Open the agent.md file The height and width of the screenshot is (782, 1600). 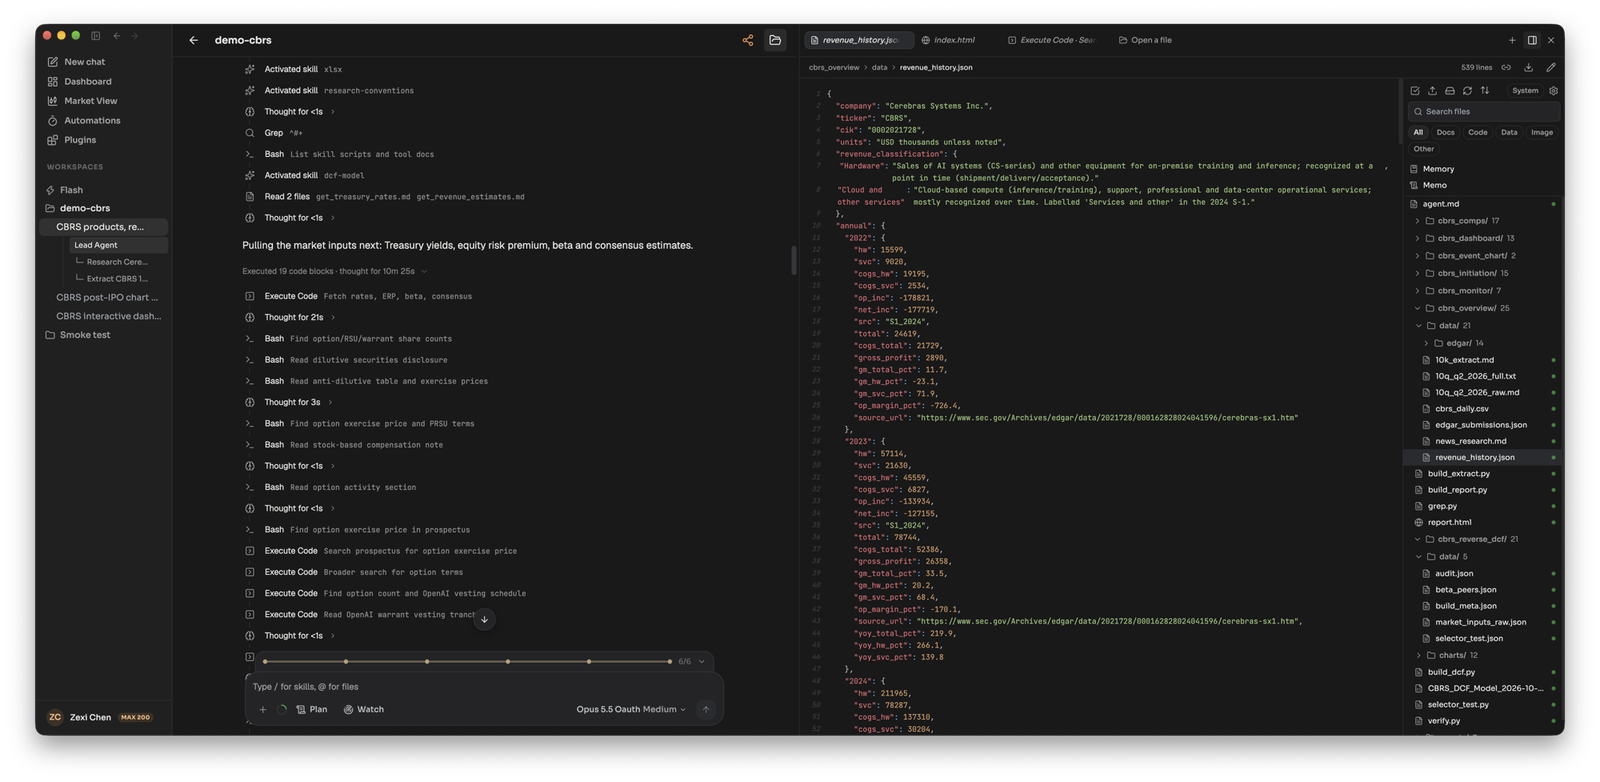[x=1441, y=204]
